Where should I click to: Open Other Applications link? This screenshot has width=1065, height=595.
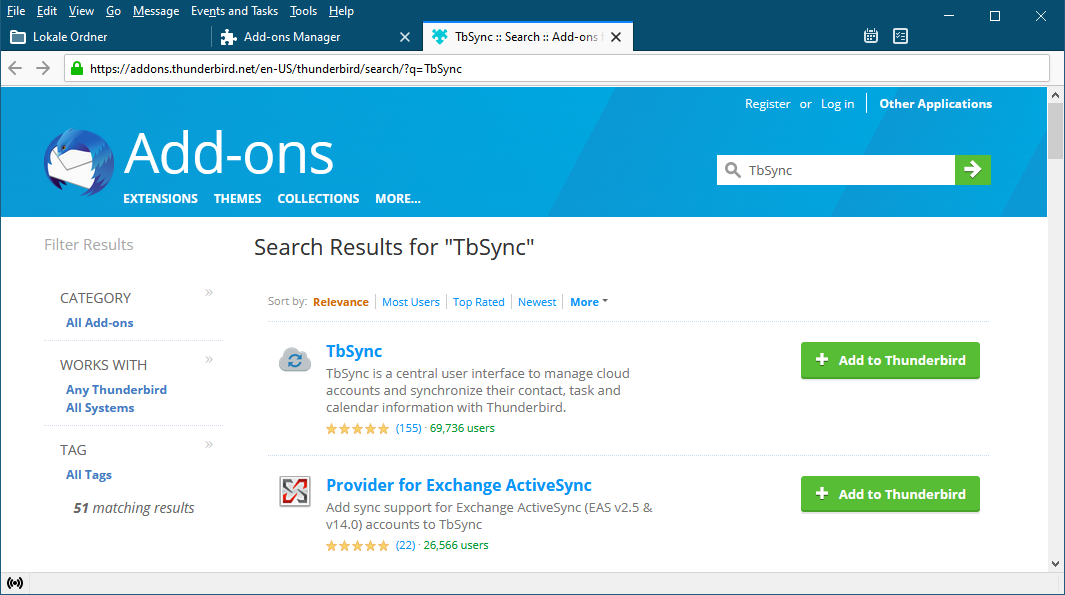click(935, 104)
